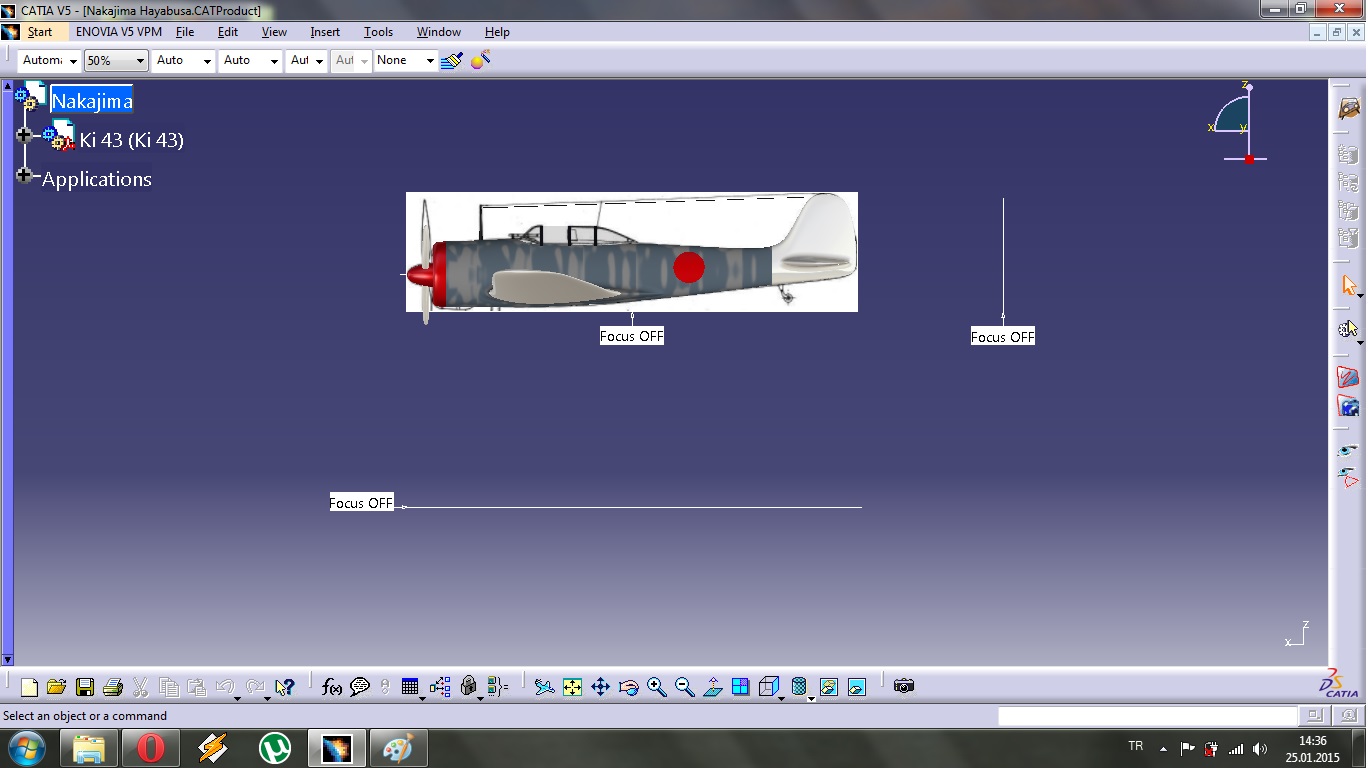
Task: Click the compass in the view corner
Action: click(1238, 122)
